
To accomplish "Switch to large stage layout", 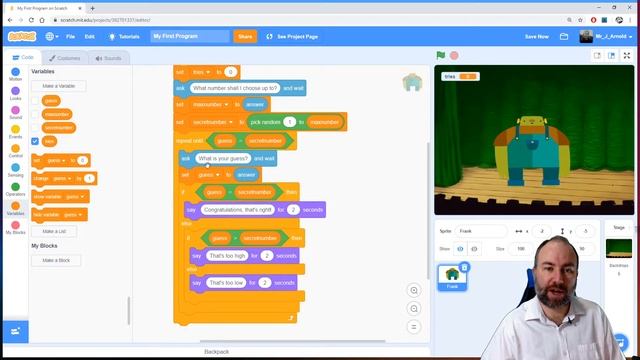I will tap(611, 56).
